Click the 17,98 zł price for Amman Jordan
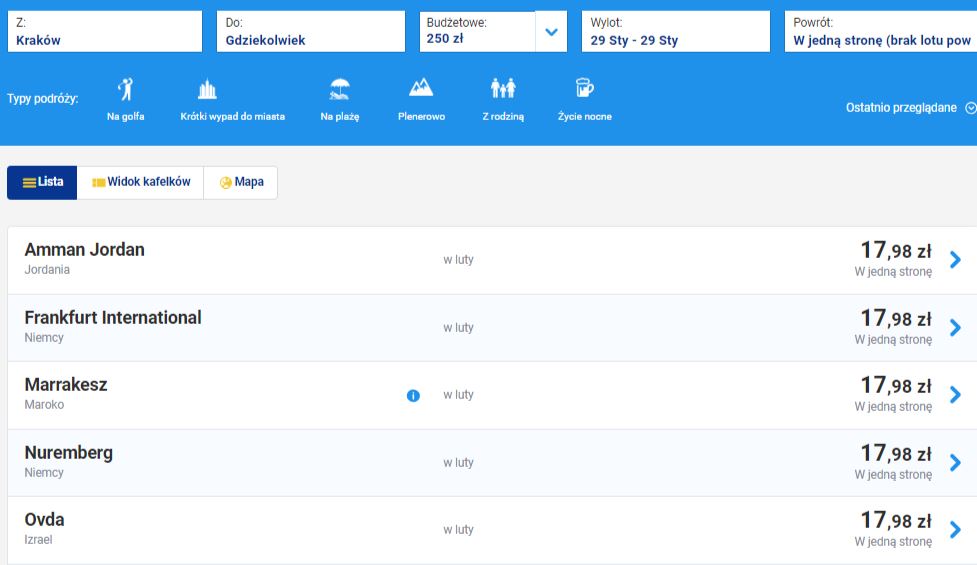 (x=896, y=250)
